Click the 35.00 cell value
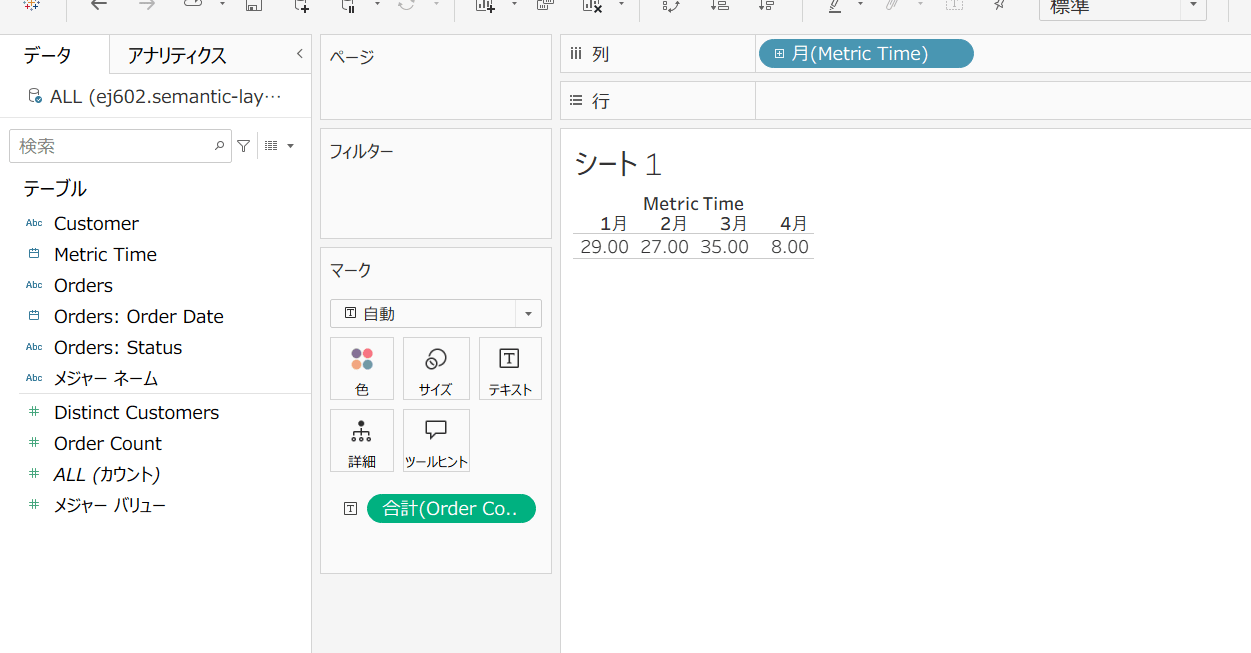The height and width of the screenshot is (653, 1251). click(724, 247)
